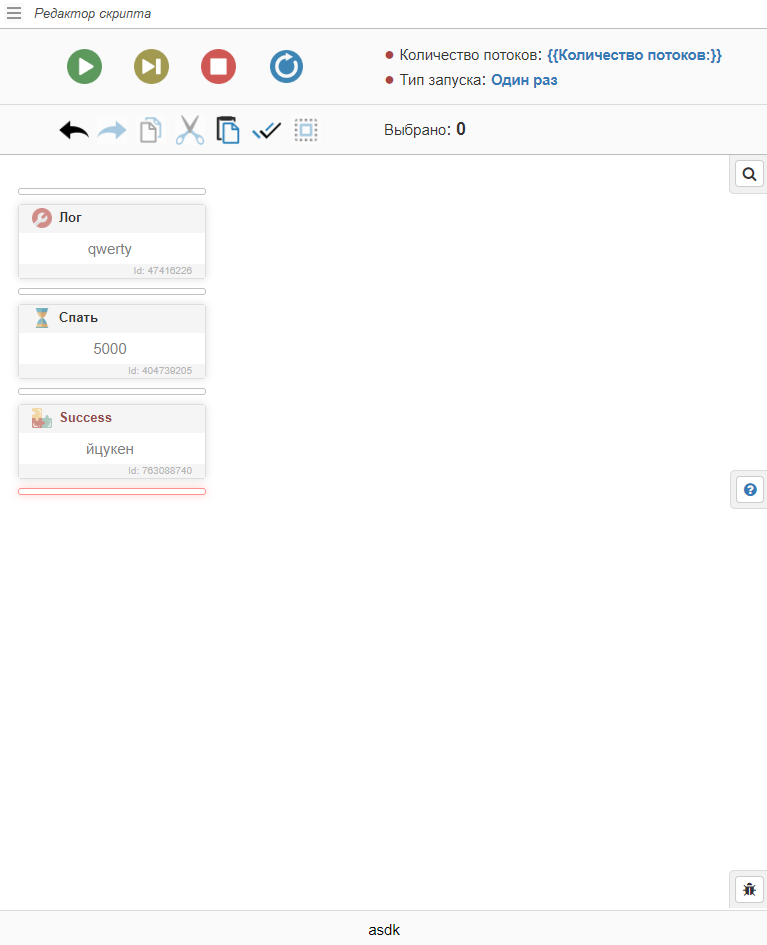
Task: Select the Спать action title
Action: click(x=78, y=318)
